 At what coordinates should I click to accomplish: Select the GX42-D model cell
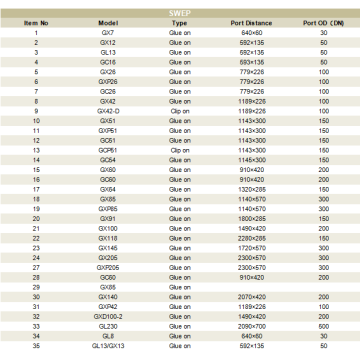tap(108, 111)
